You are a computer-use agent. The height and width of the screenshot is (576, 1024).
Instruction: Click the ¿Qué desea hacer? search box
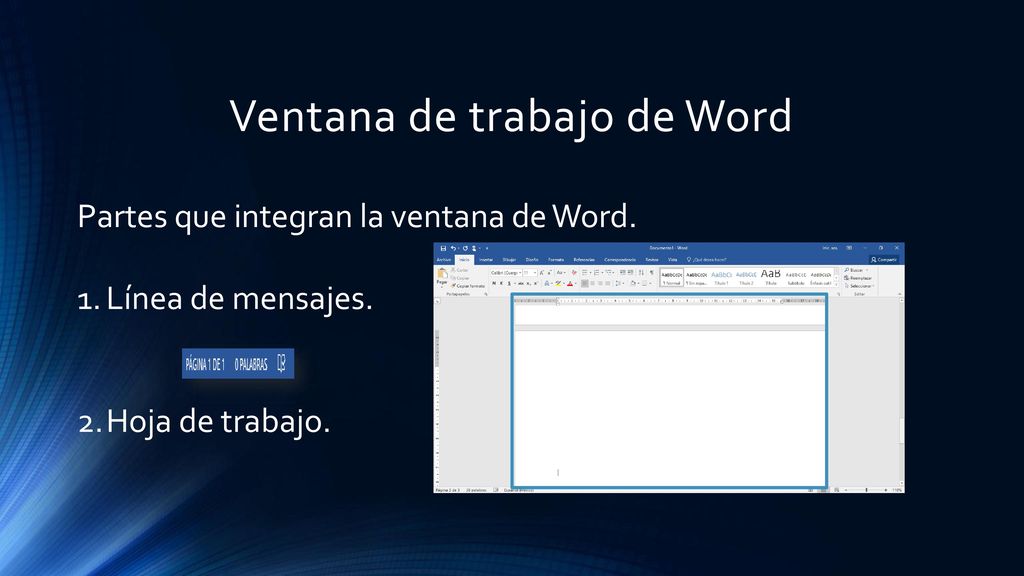[707, 260]
